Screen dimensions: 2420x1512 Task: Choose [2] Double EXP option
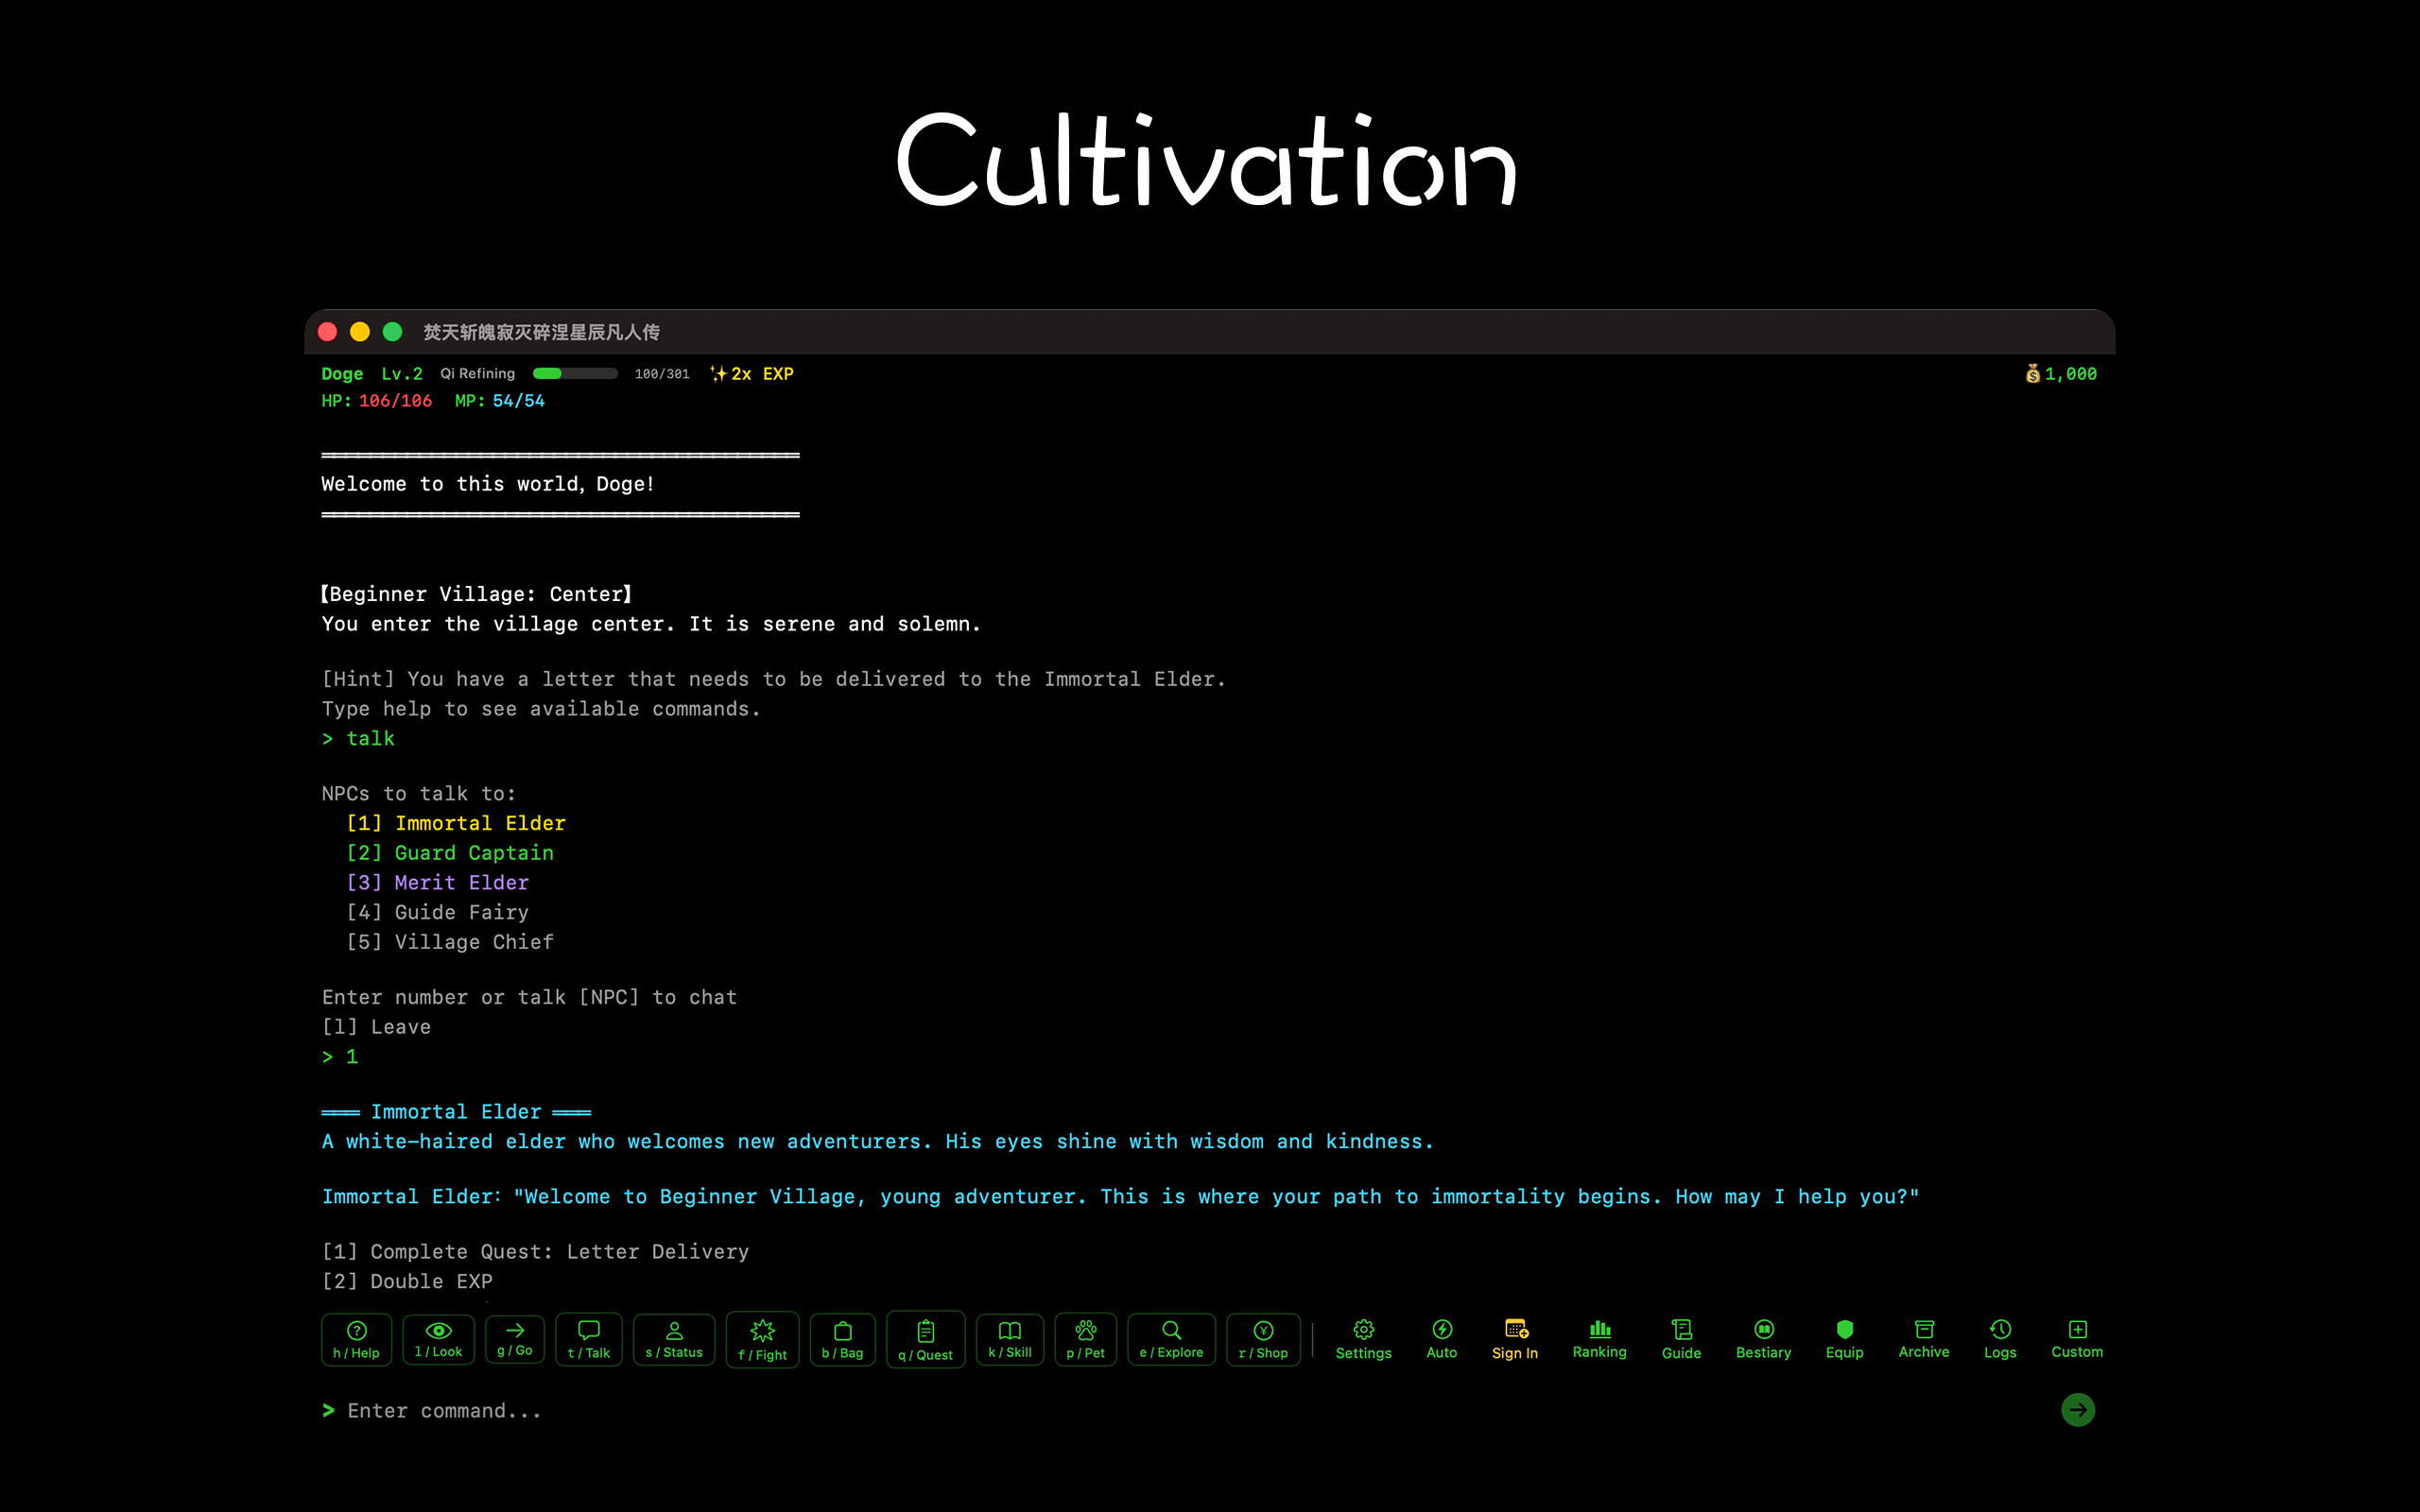pyautogui.click(x=407, y=1281)
